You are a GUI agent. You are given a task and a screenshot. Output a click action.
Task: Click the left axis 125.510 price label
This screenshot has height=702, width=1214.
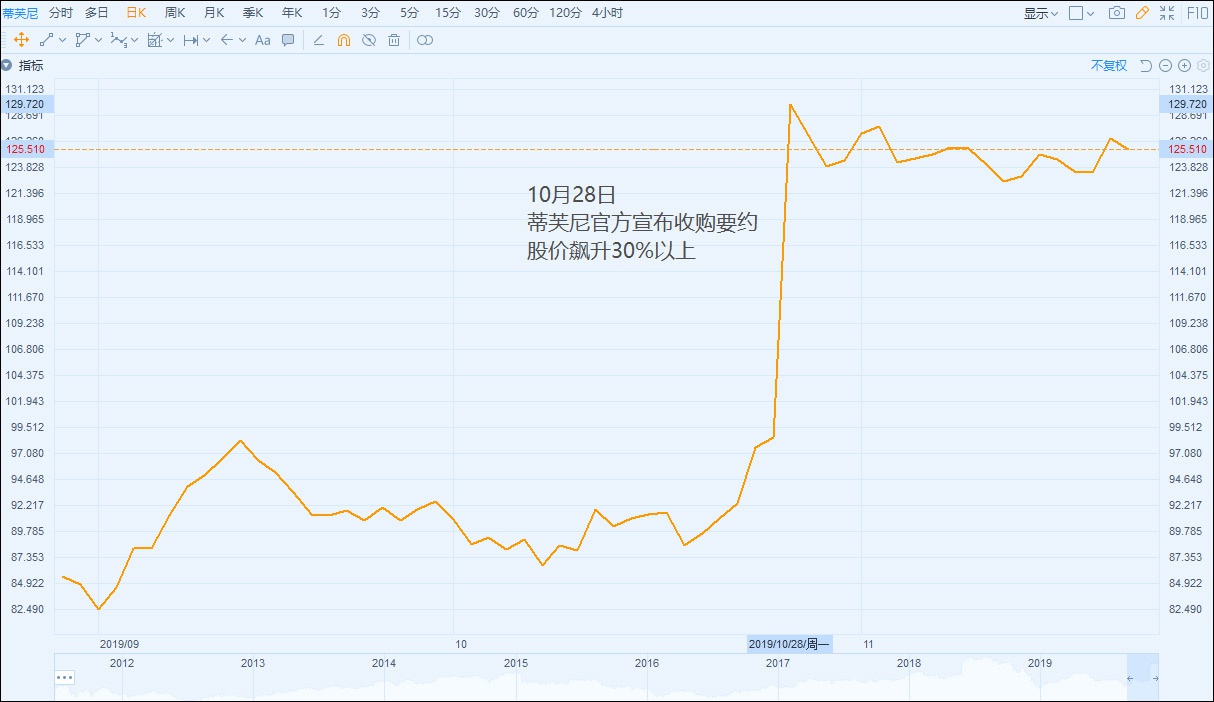point(26,149)
